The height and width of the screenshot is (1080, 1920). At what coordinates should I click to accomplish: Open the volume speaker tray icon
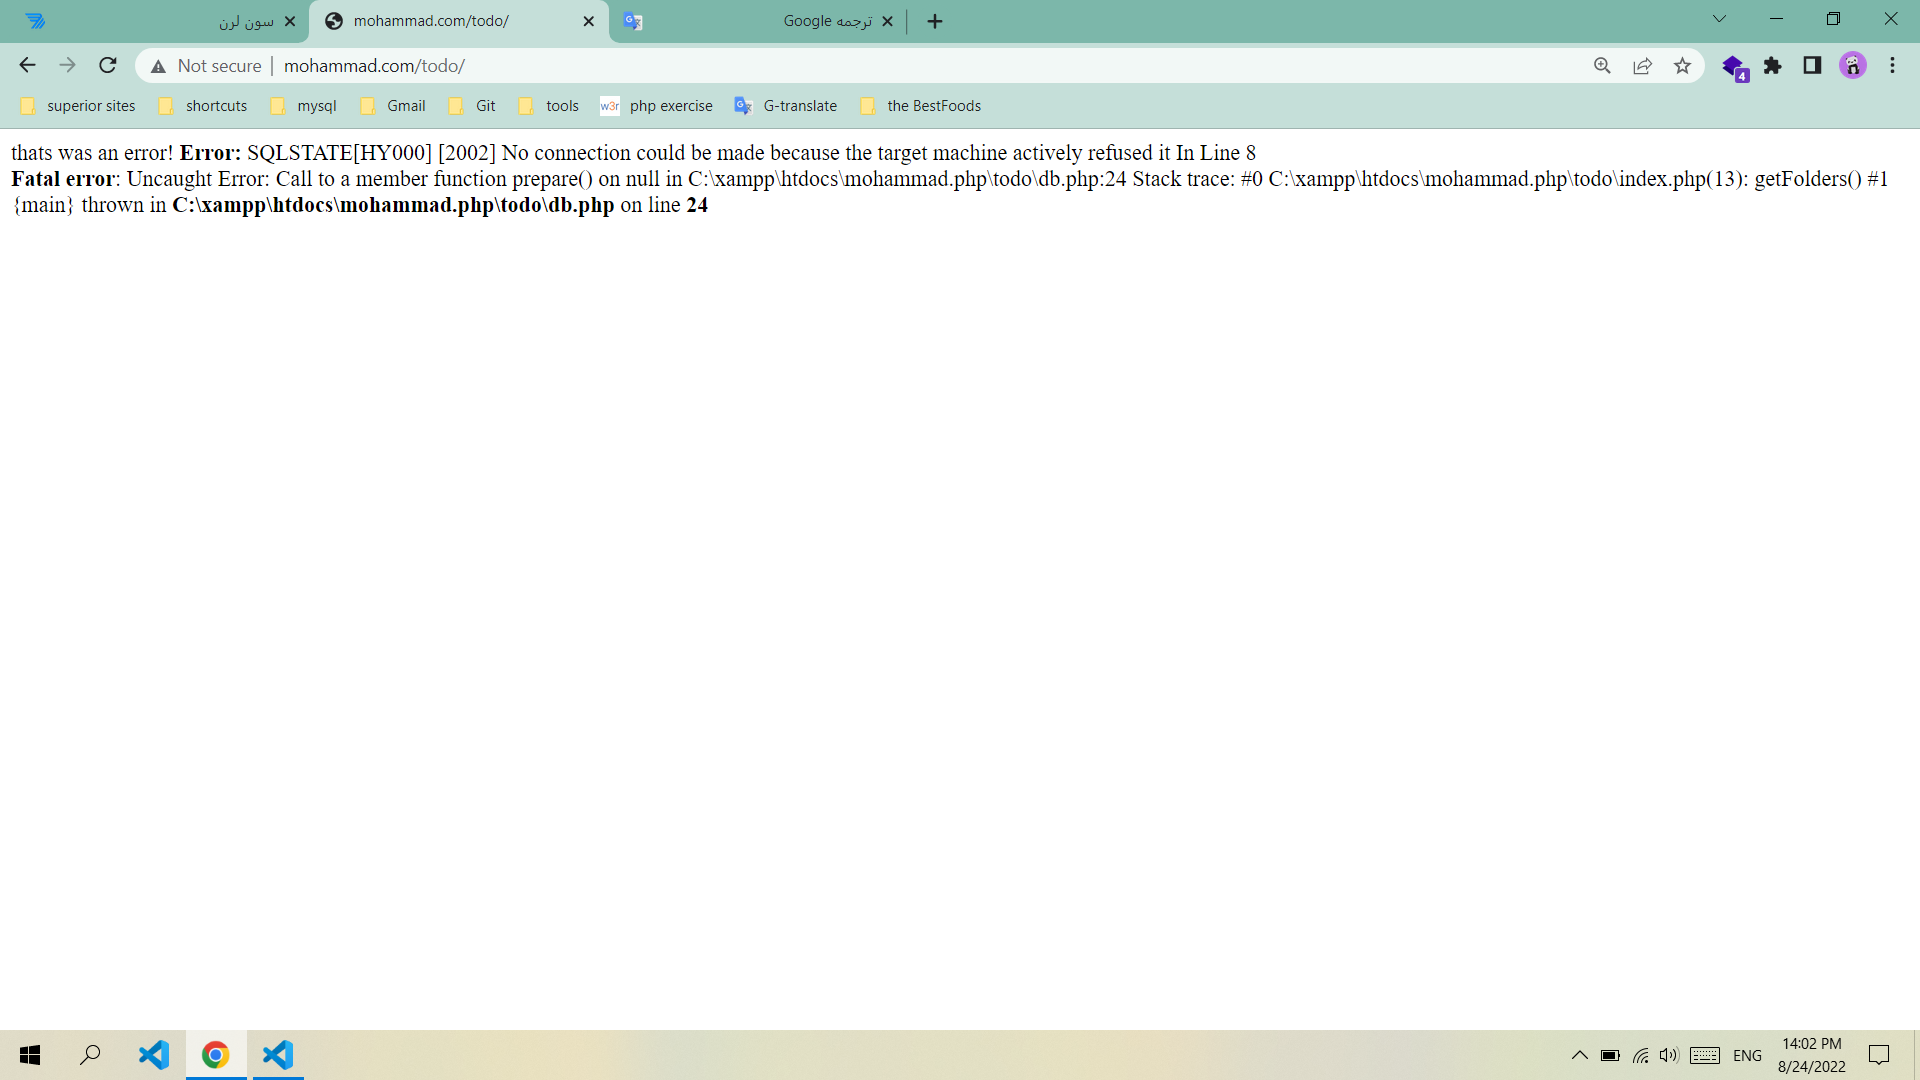(1668, 1055)
